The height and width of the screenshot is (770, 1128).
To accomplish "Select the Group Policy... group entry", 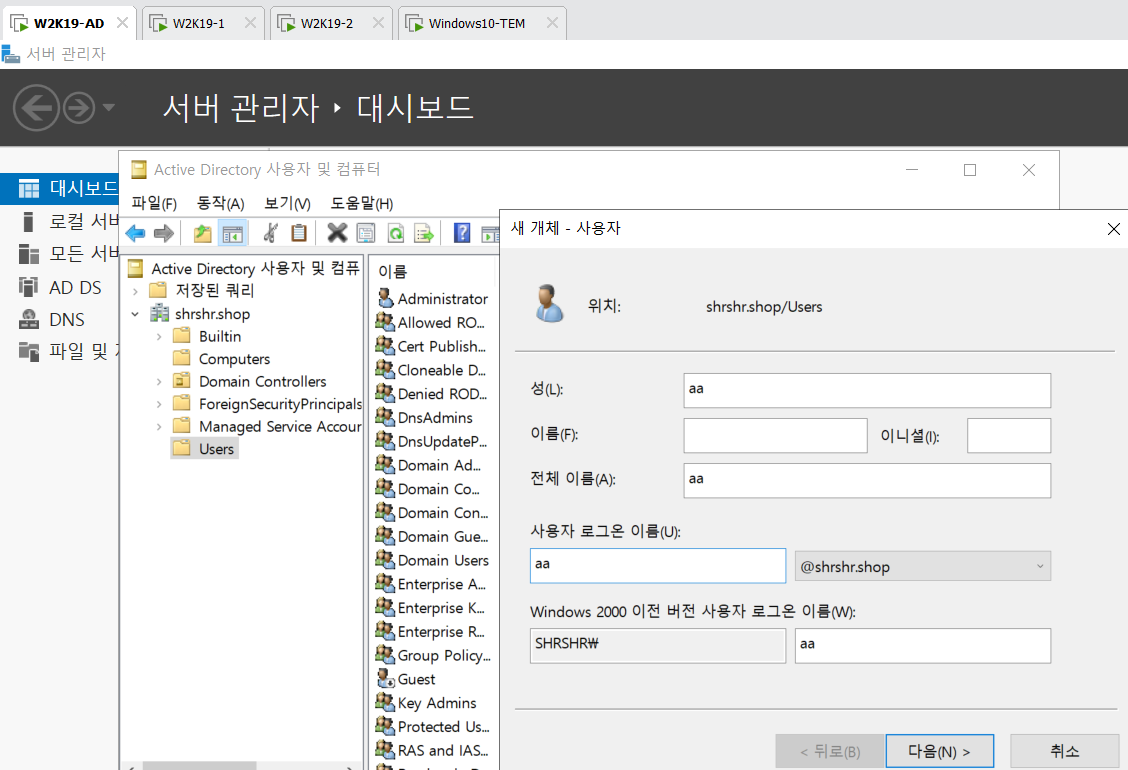I will click(x=434, y=655).
